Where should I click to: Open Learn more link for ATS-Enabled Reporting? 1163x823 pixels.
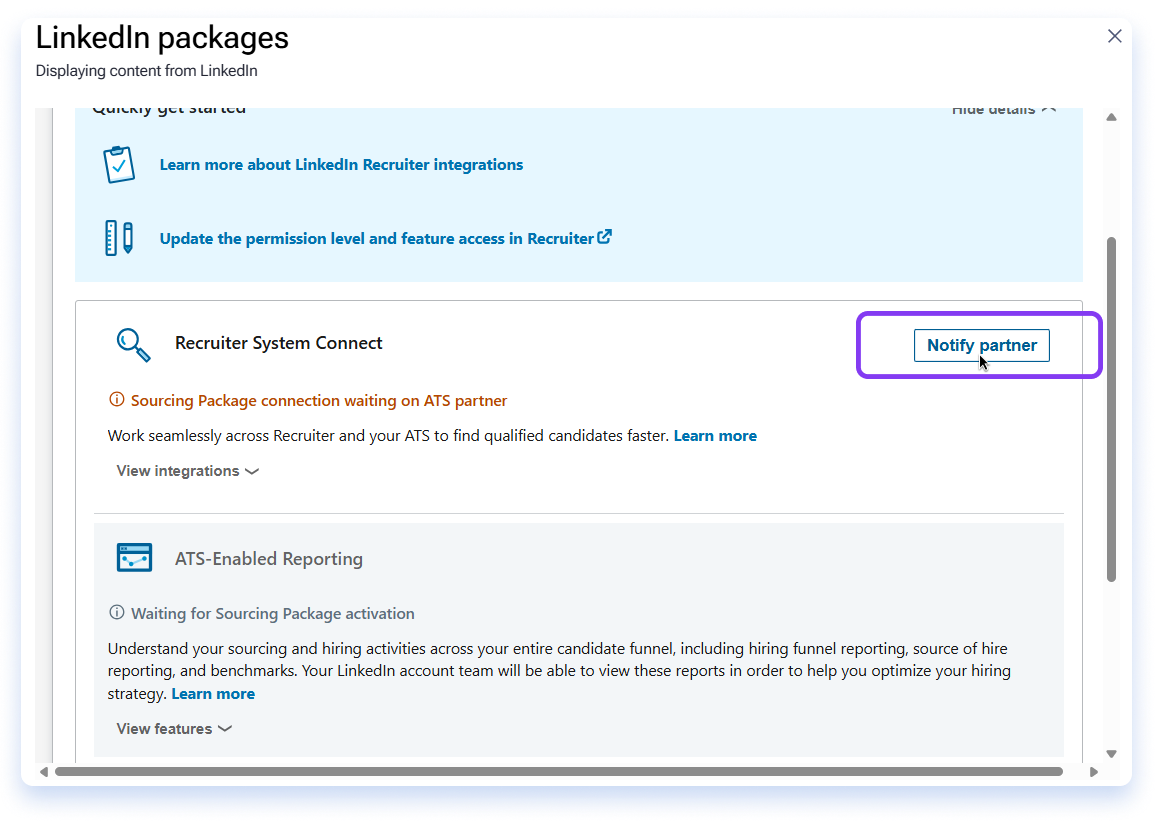click(213, 694)
